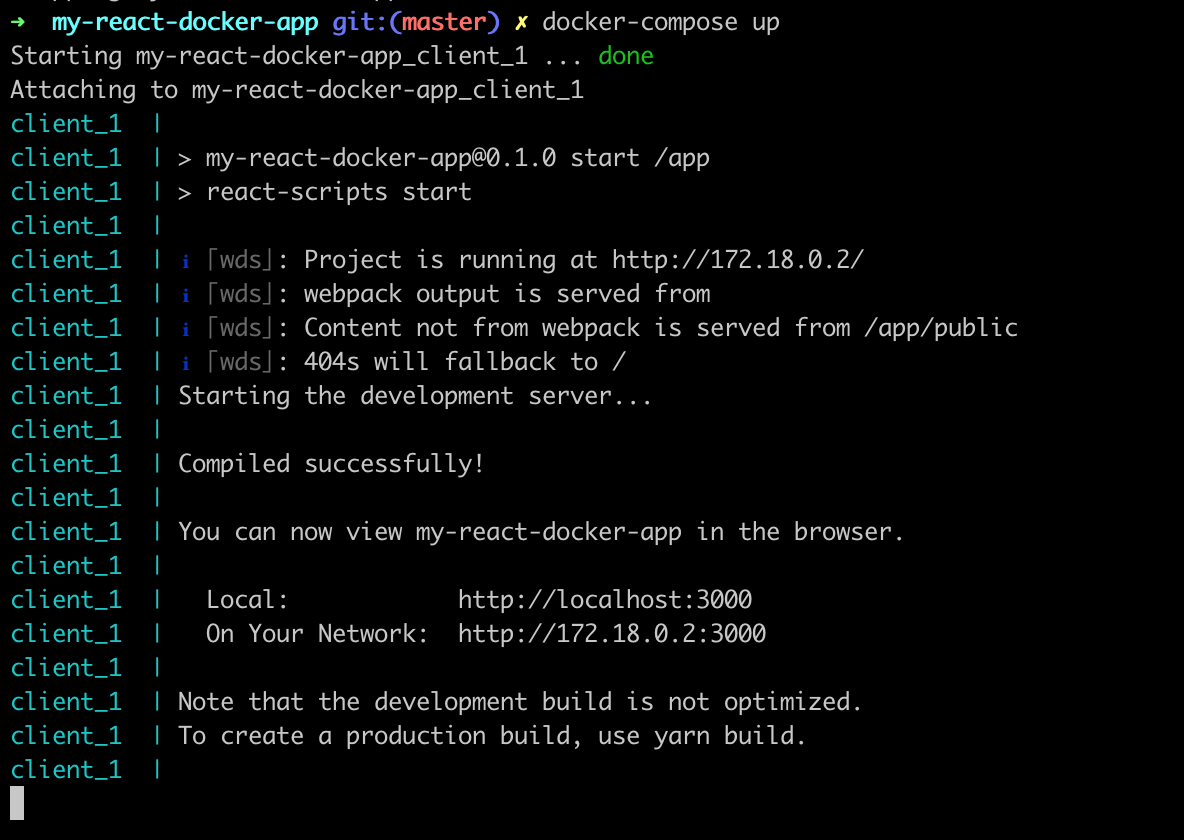The image size is (1184, 840).
Task: Click the info icon on 'webpack output' line
Action: coord(186,295)
